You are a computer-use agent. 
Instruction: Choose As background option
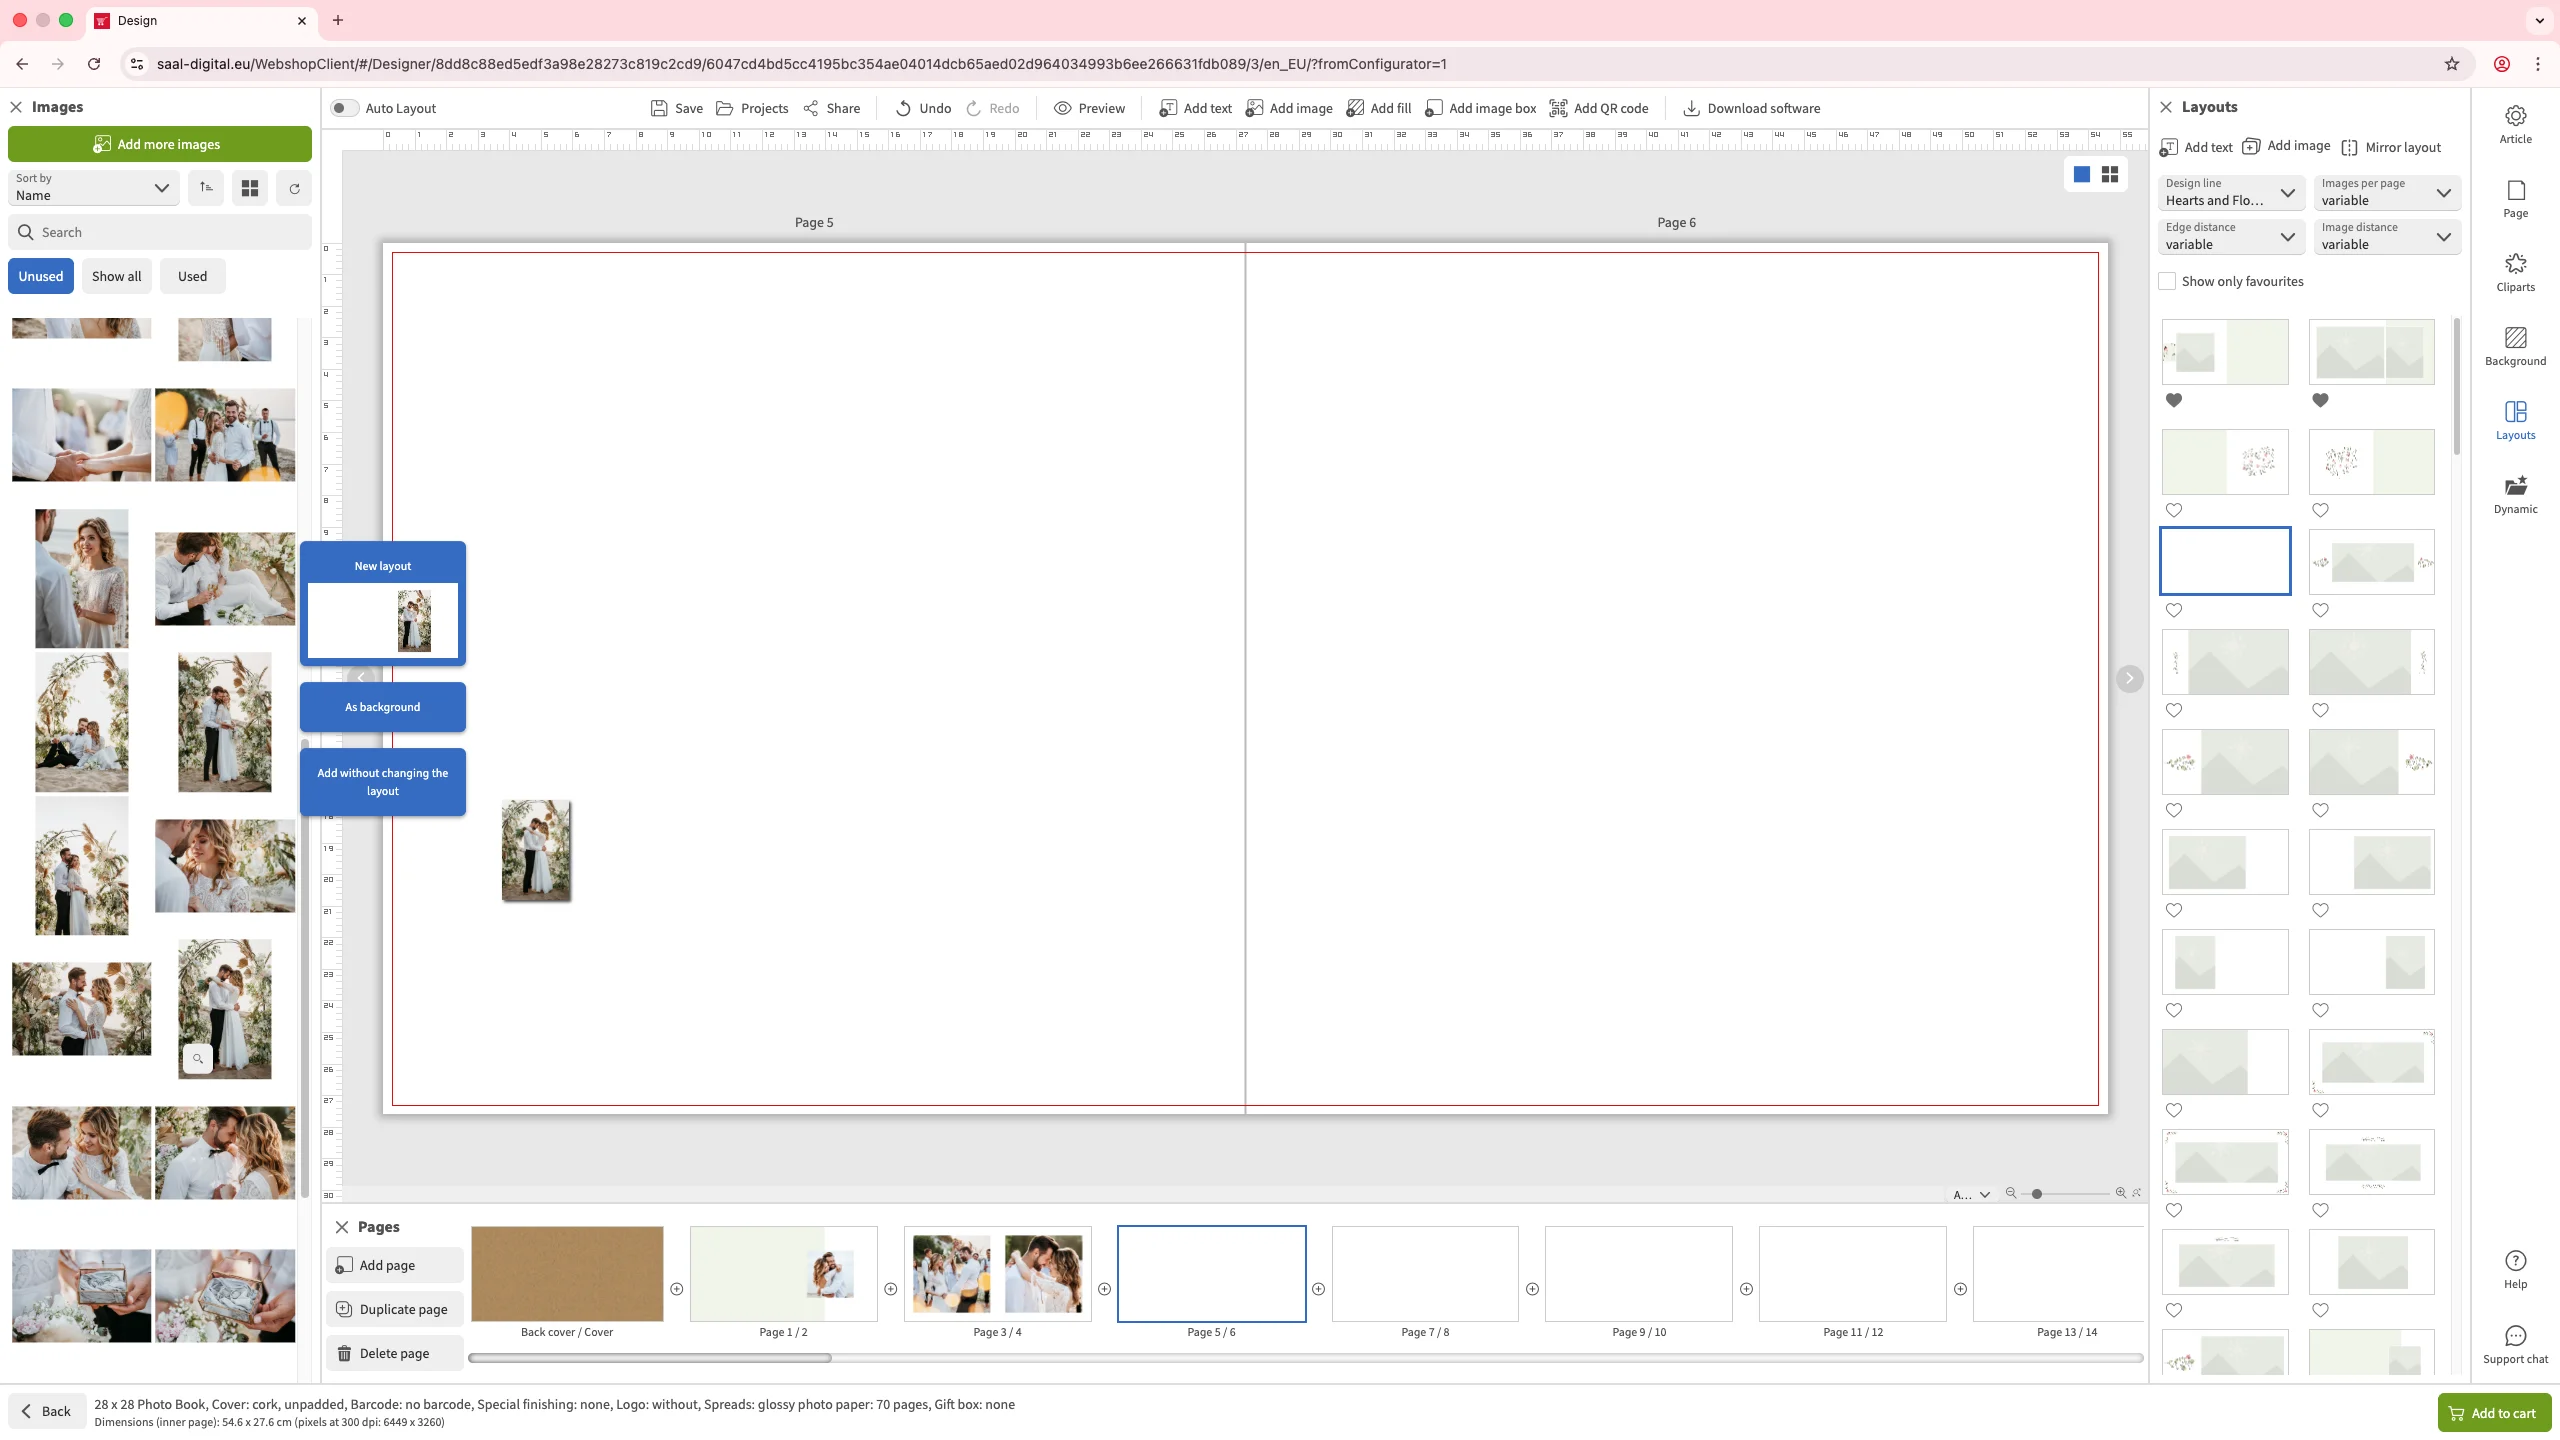click(382, 707)
